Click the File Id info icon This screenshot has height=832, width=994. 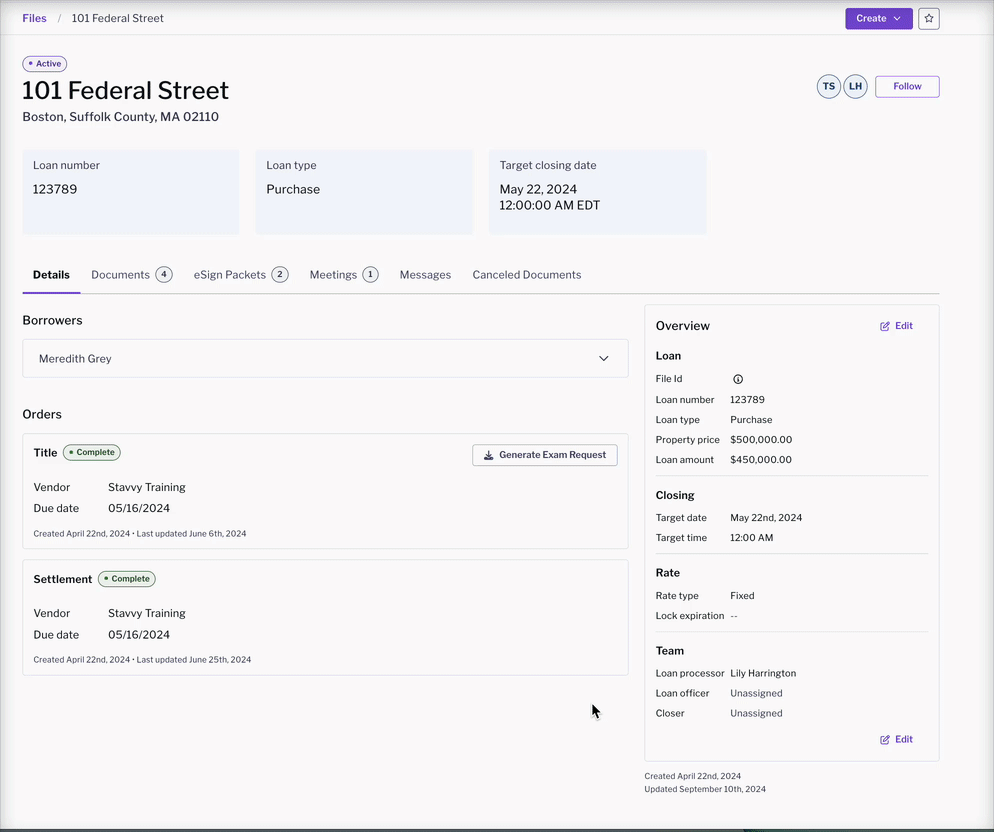[738, 379]
